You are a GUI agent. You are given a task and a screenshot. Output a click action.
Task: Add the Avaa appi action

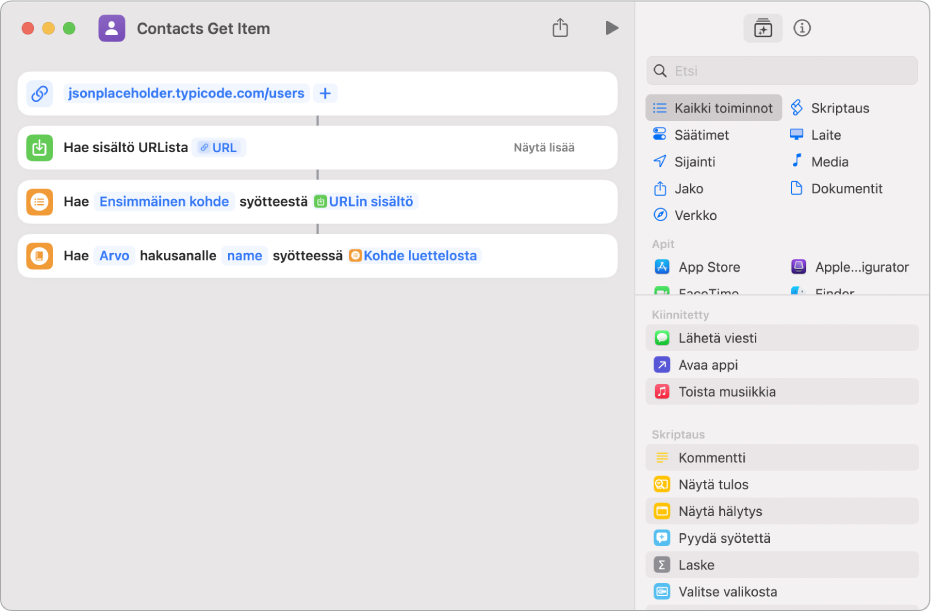point(782,364)
